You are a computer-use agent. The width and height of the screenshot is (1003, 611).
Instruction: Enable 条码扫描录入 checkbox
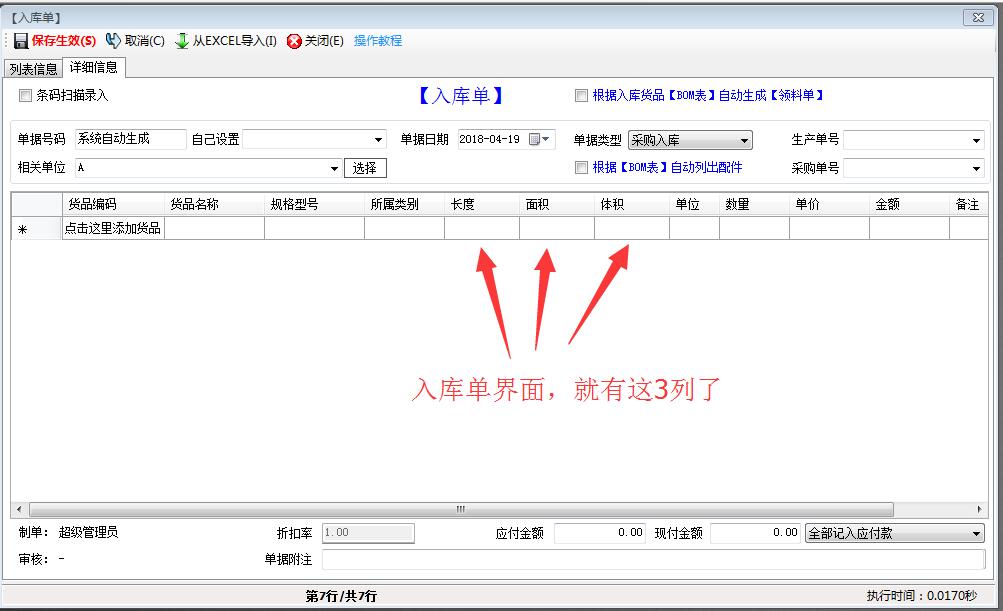coord(26,96)
